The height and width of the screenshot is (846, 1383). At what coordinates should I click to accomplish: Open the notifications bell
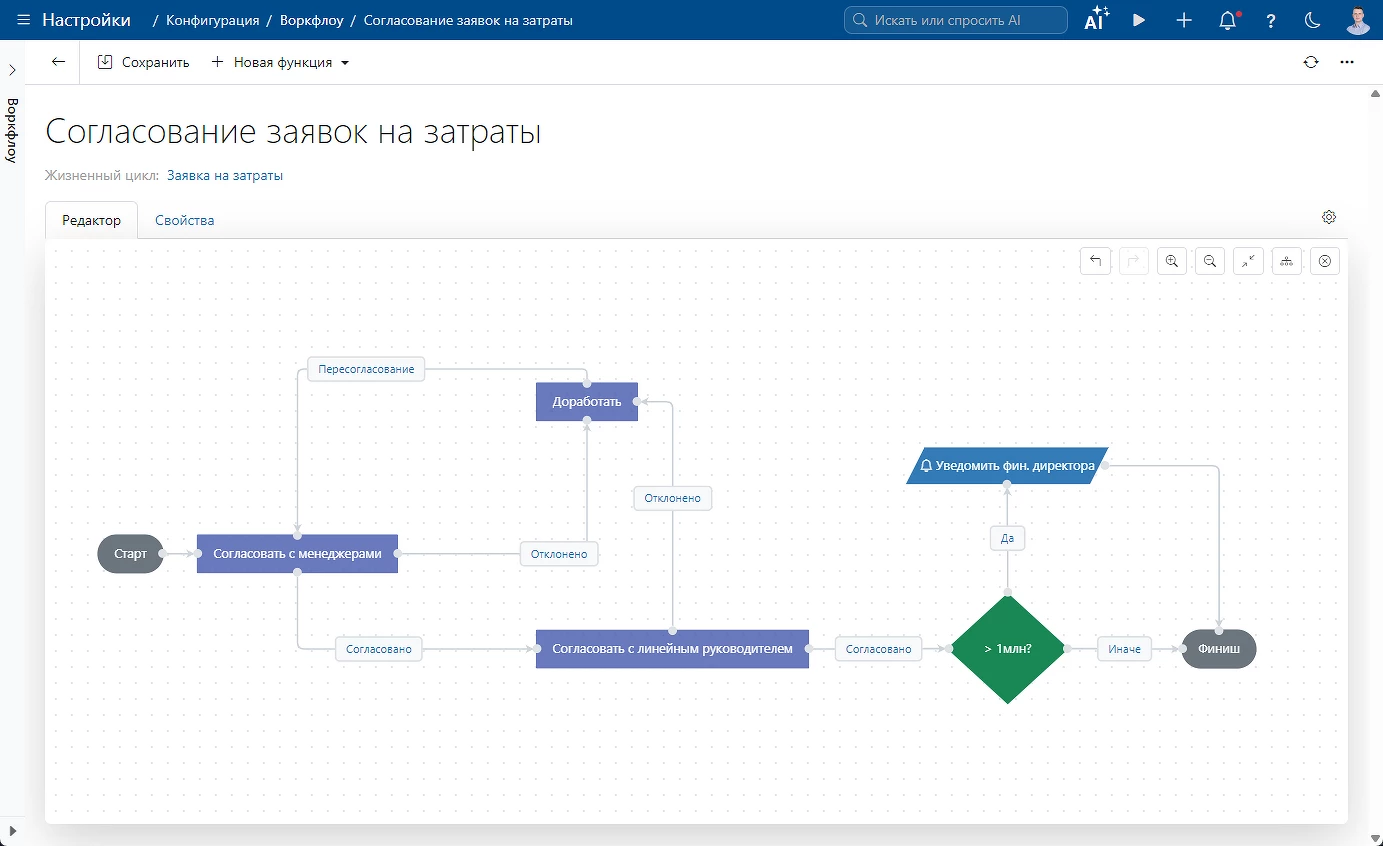click(x=1228, y=20)
